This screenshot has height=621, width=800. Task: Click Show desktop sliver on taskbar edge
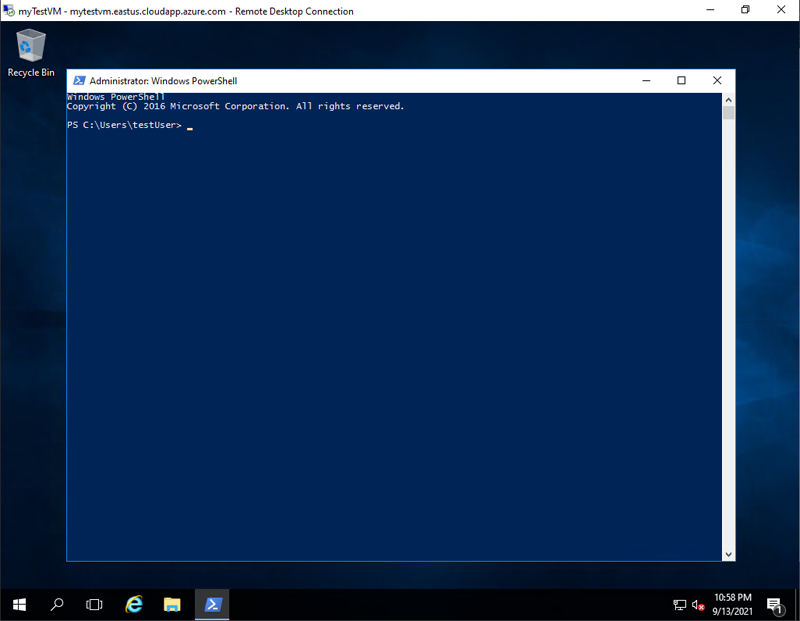click(797, 605)
